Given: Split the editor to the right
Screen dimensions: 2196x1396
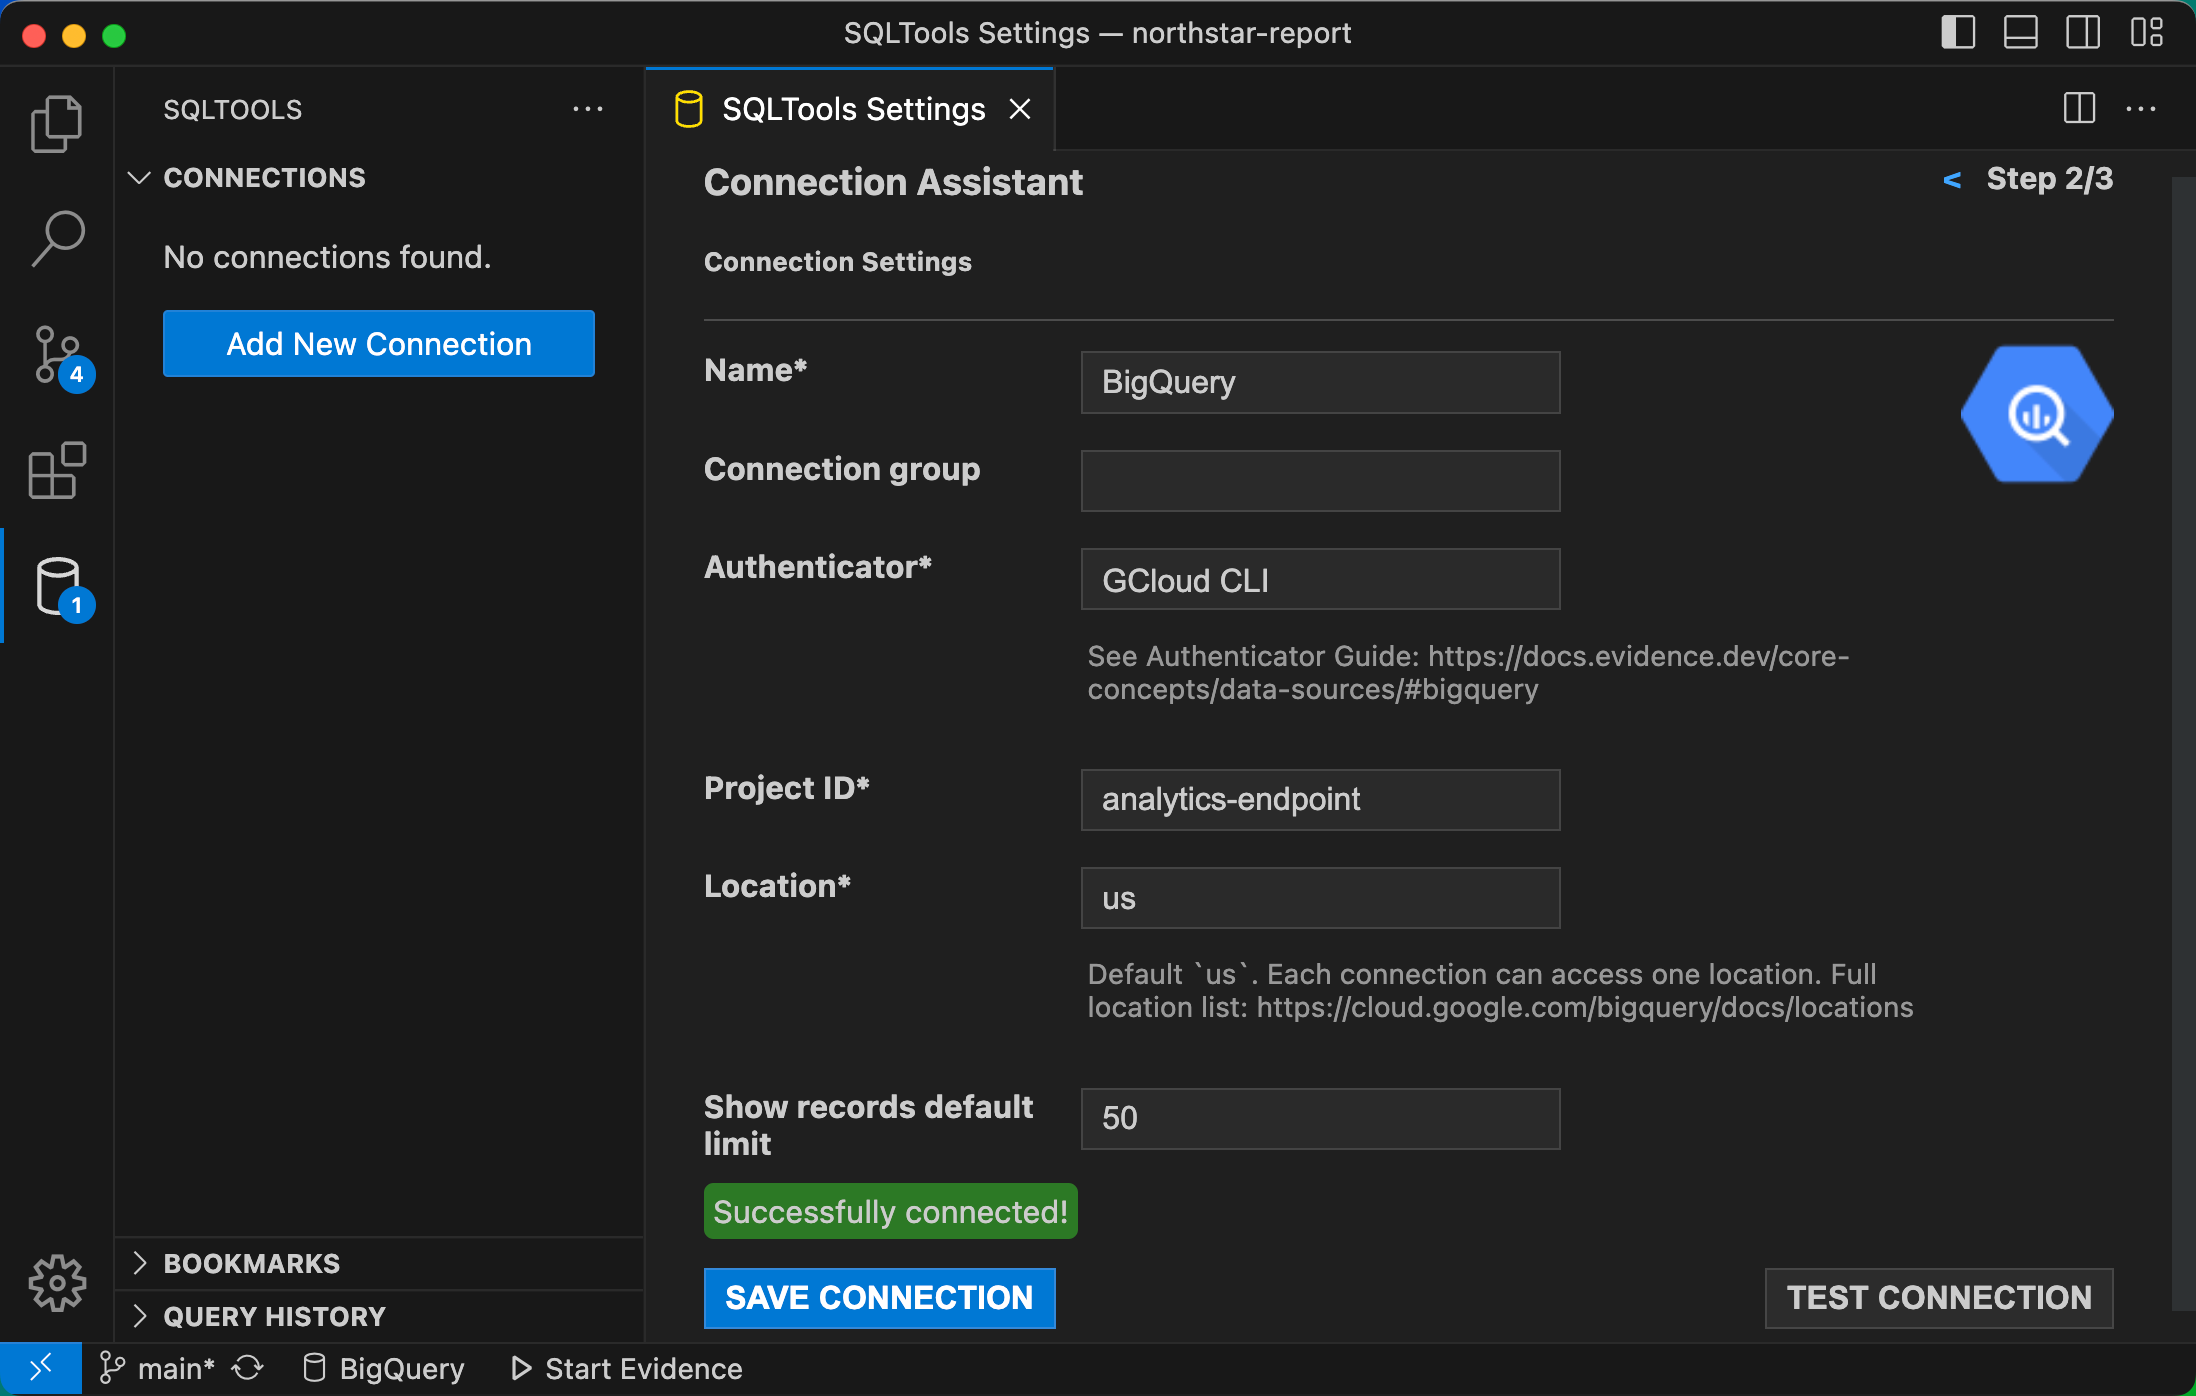Looking at the screenshot, I should 2079,108.
